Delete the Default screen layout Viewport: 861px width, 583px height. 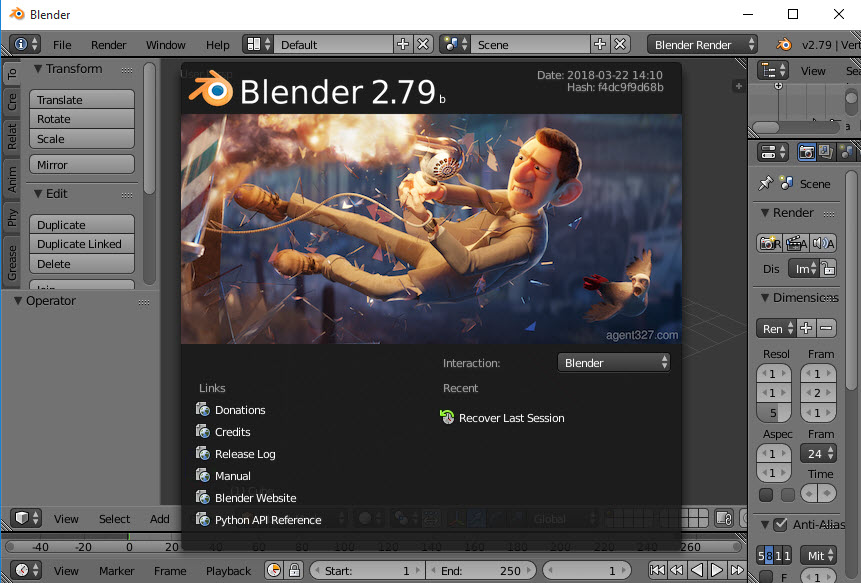tap(423, 44)
